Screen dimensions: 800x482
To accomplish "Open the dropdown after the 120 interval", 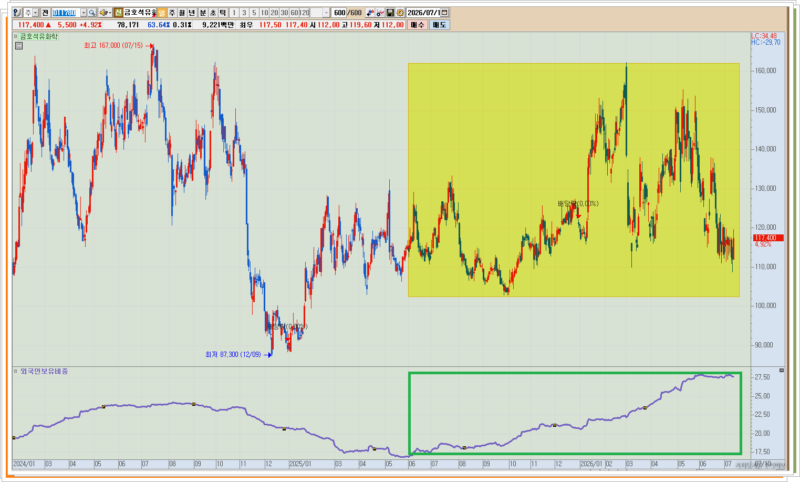I will pos(327,12).
